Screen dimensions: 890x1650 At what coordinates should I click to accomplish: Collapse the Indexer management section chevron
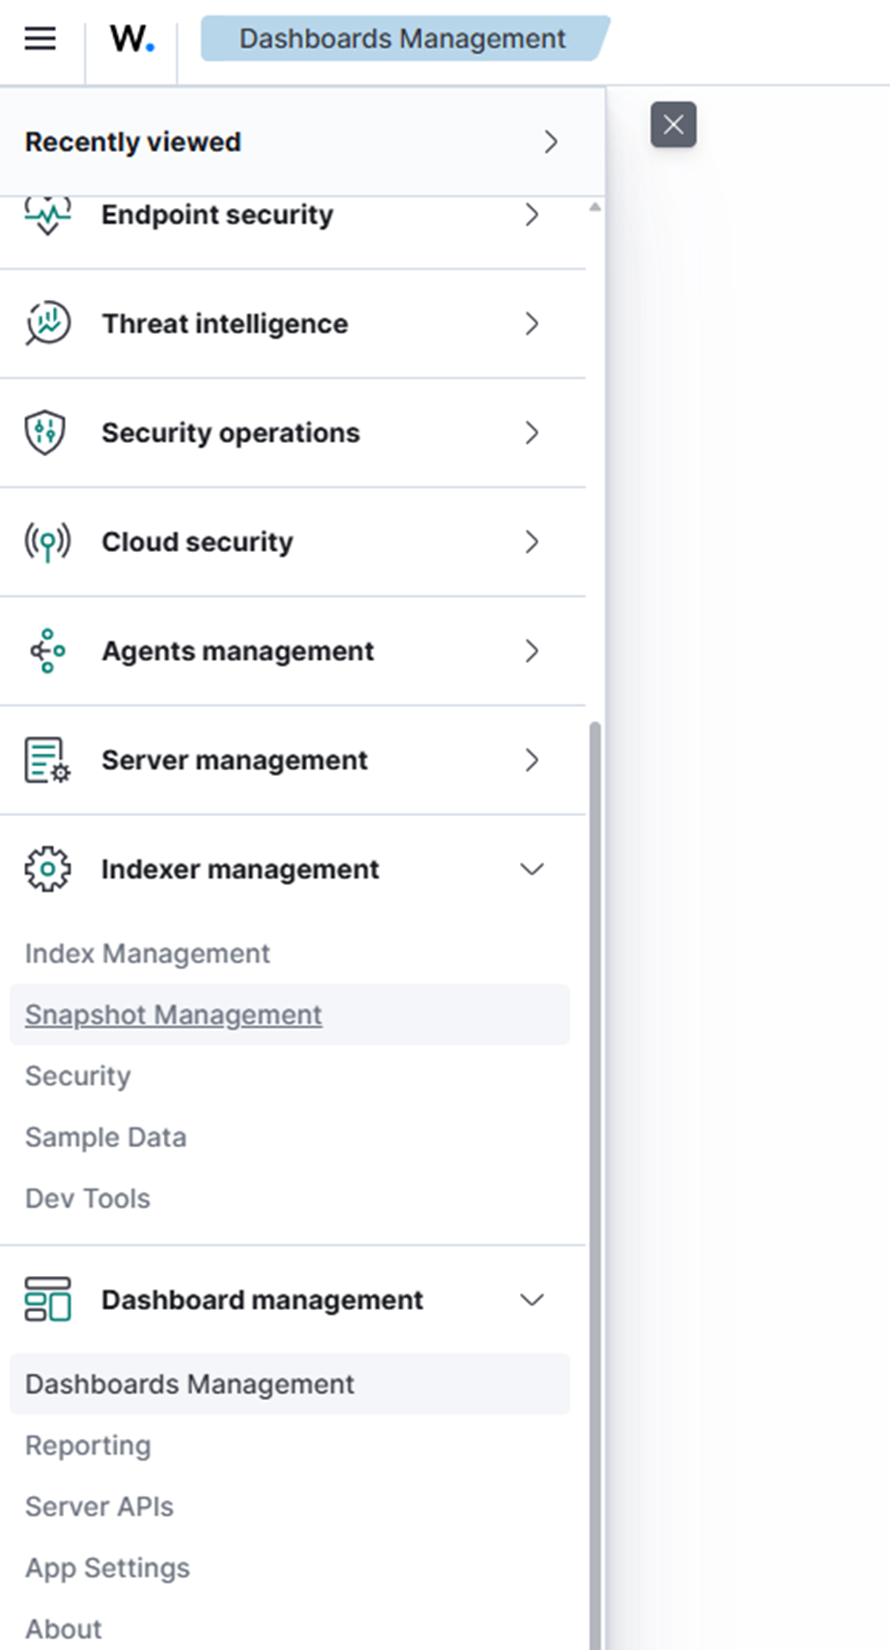[x=531, y=869]
